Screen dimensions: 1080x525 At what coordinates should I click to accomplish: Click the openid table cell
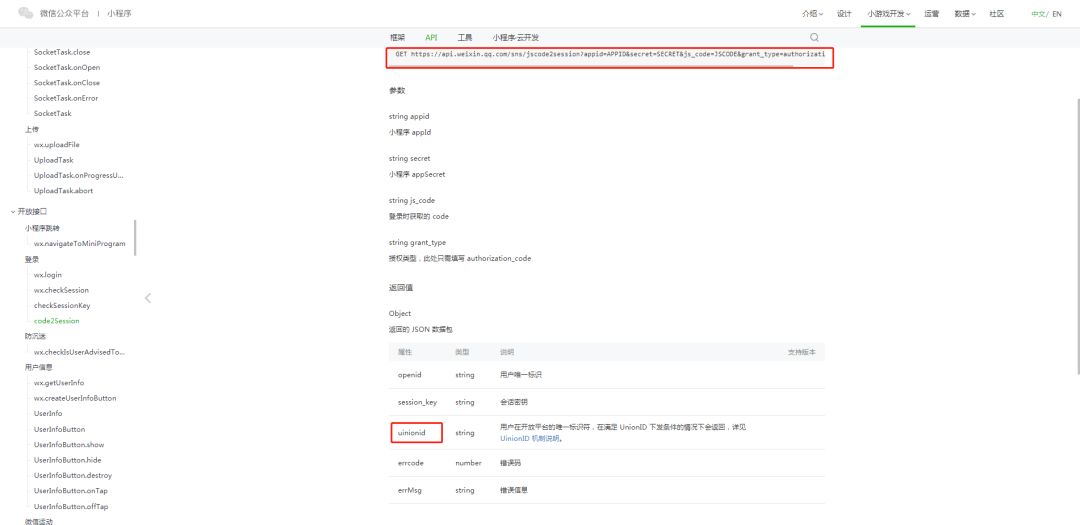409,375
